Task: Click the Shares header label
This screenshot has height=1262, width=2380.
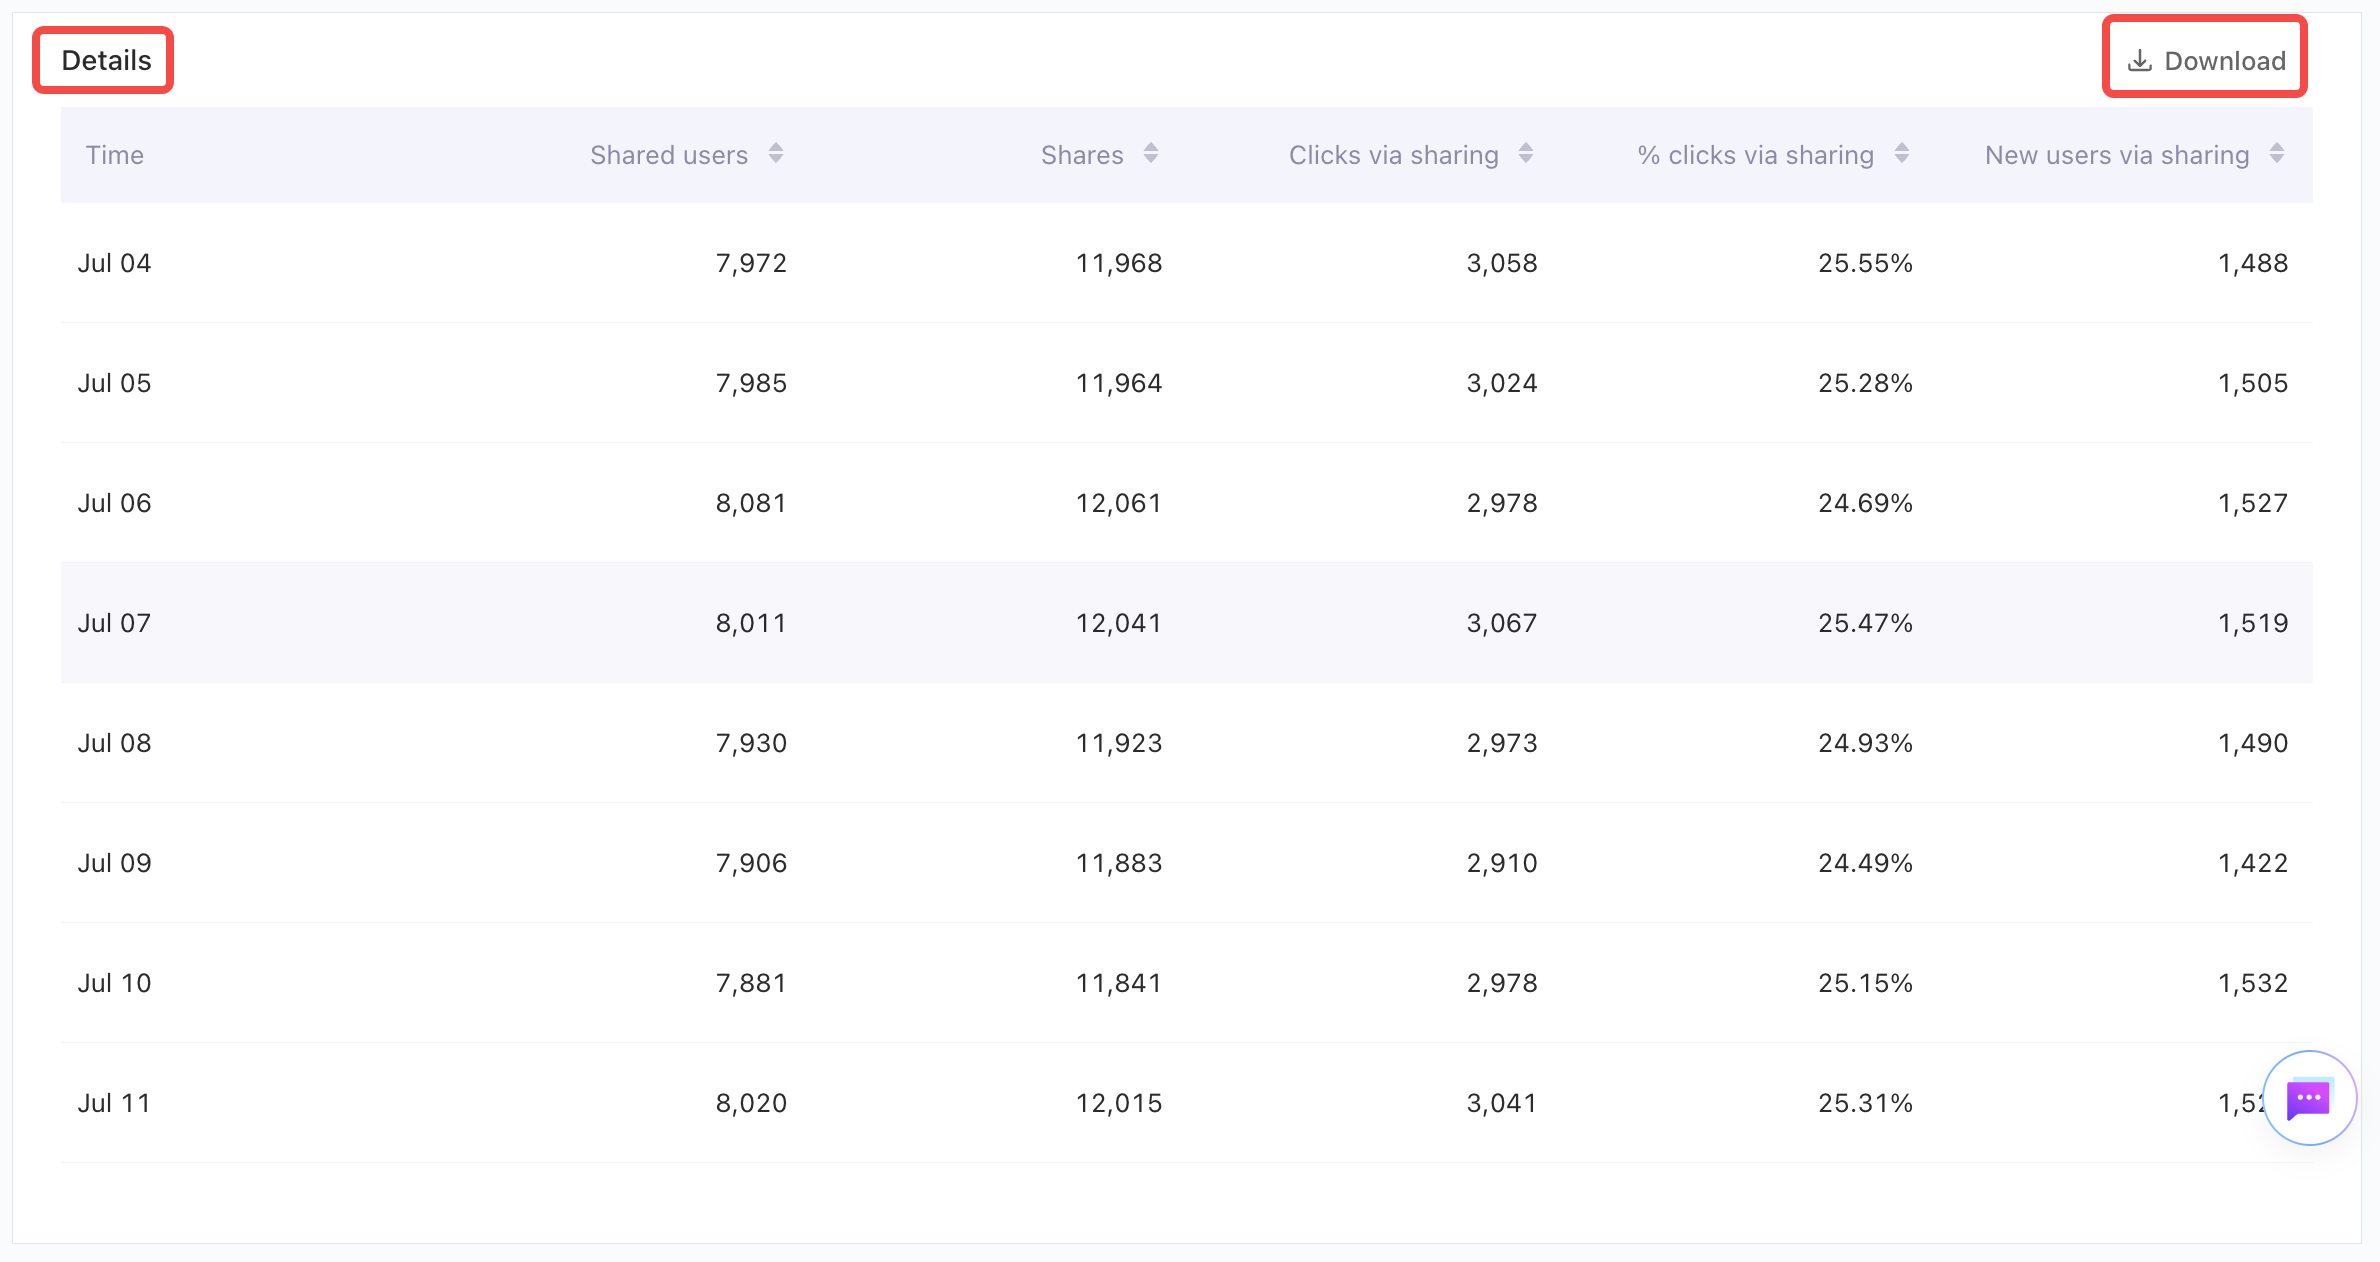Action: point(1082,155)
